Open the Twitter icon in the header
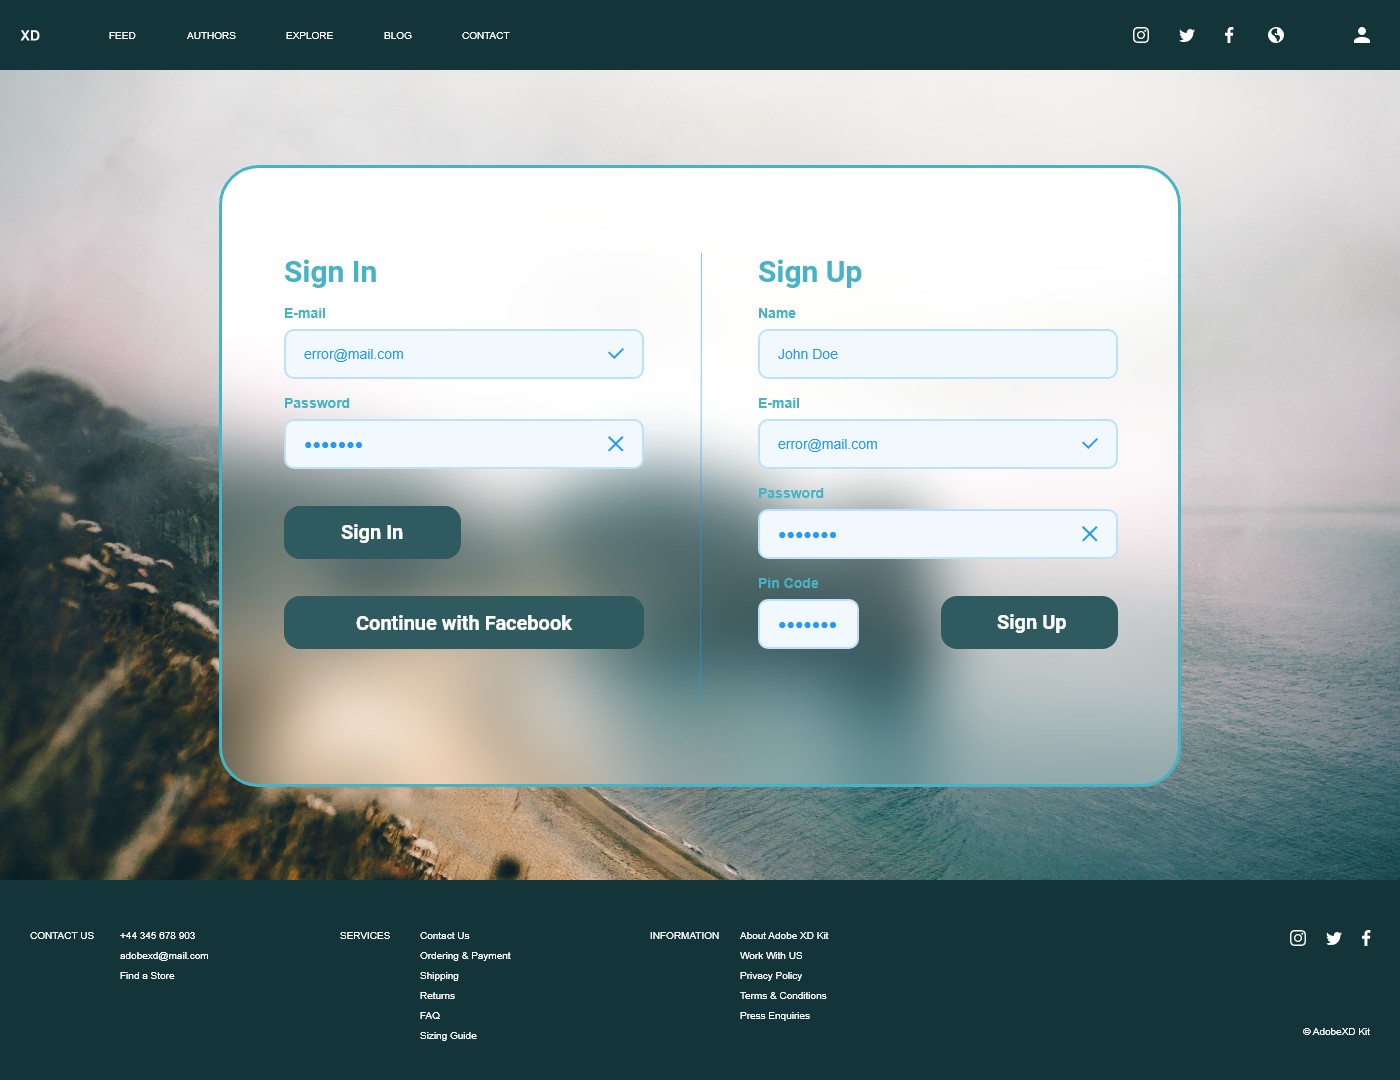 [x=1187, y=35]
